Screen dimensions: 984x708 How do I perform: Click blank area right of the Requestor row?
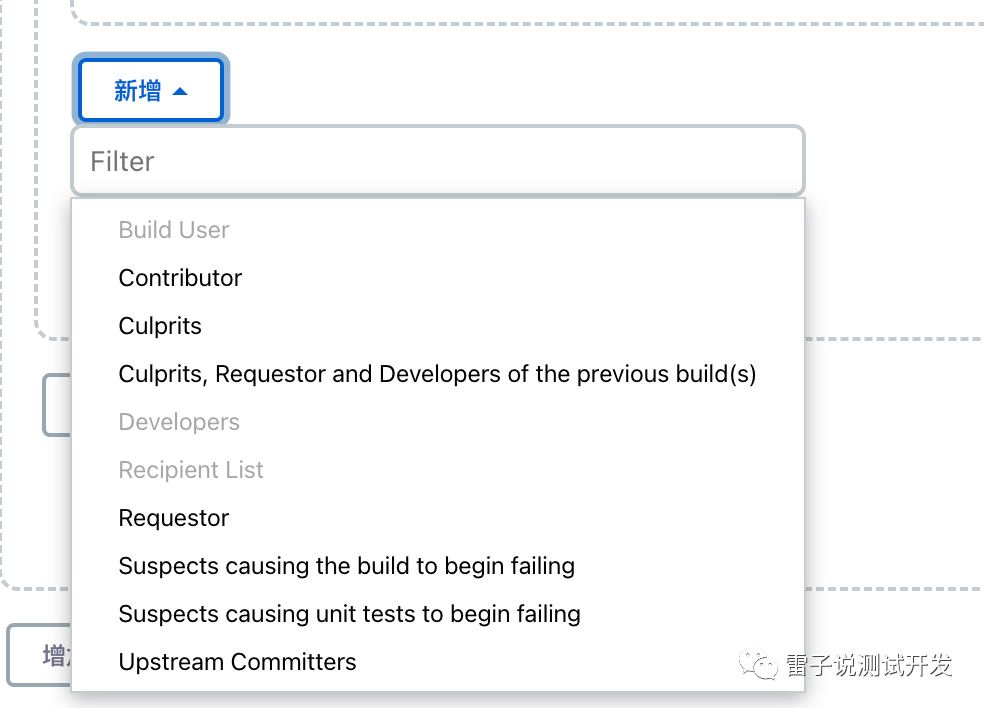tap(600, 518)
